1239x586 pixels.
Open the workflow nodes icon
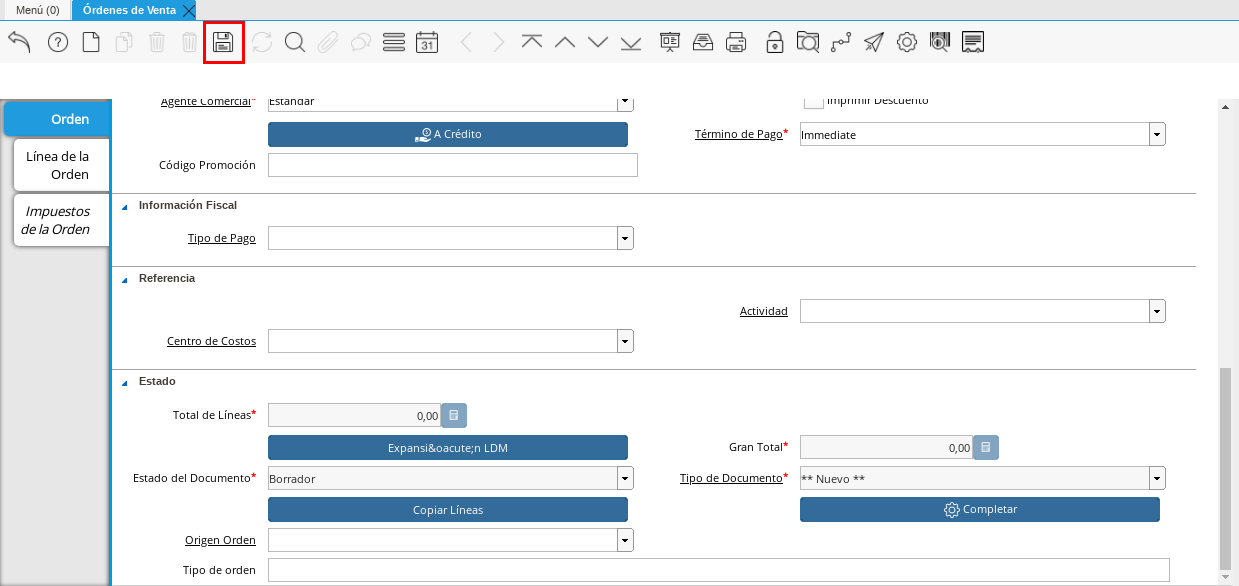[x=841, y=42]
